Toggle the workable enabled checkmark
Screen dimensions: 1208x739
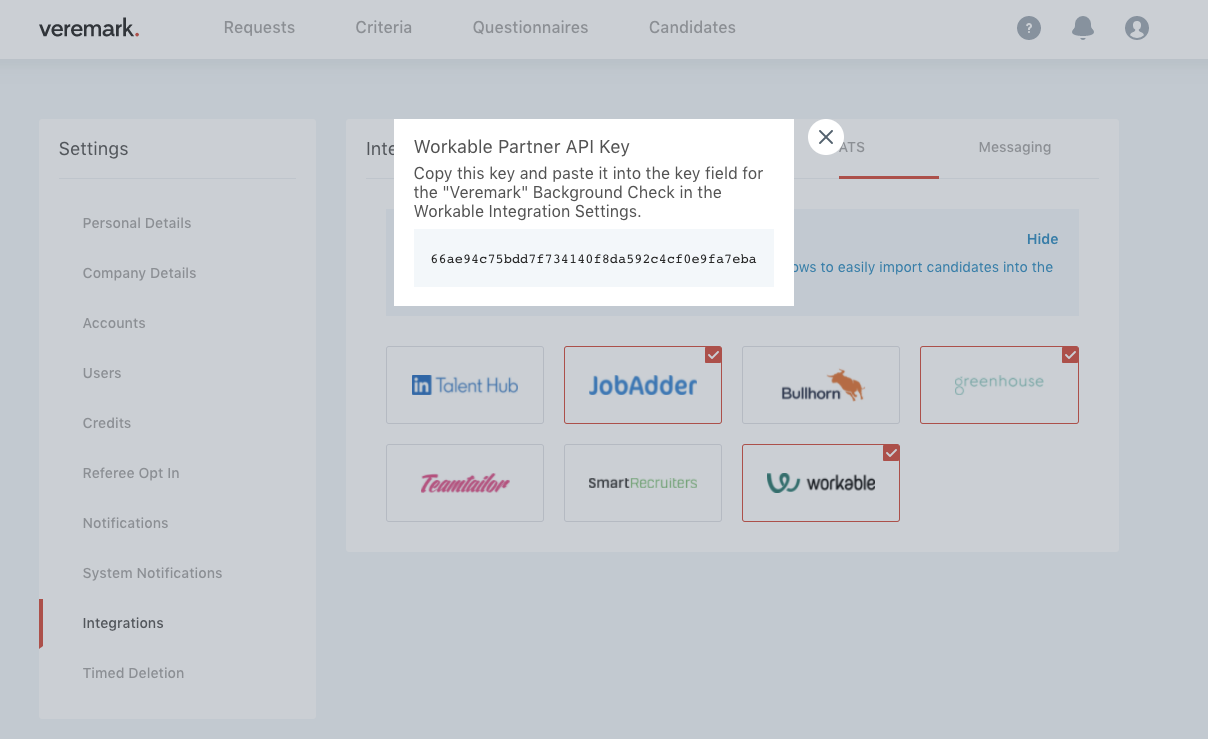coord(891,453)
